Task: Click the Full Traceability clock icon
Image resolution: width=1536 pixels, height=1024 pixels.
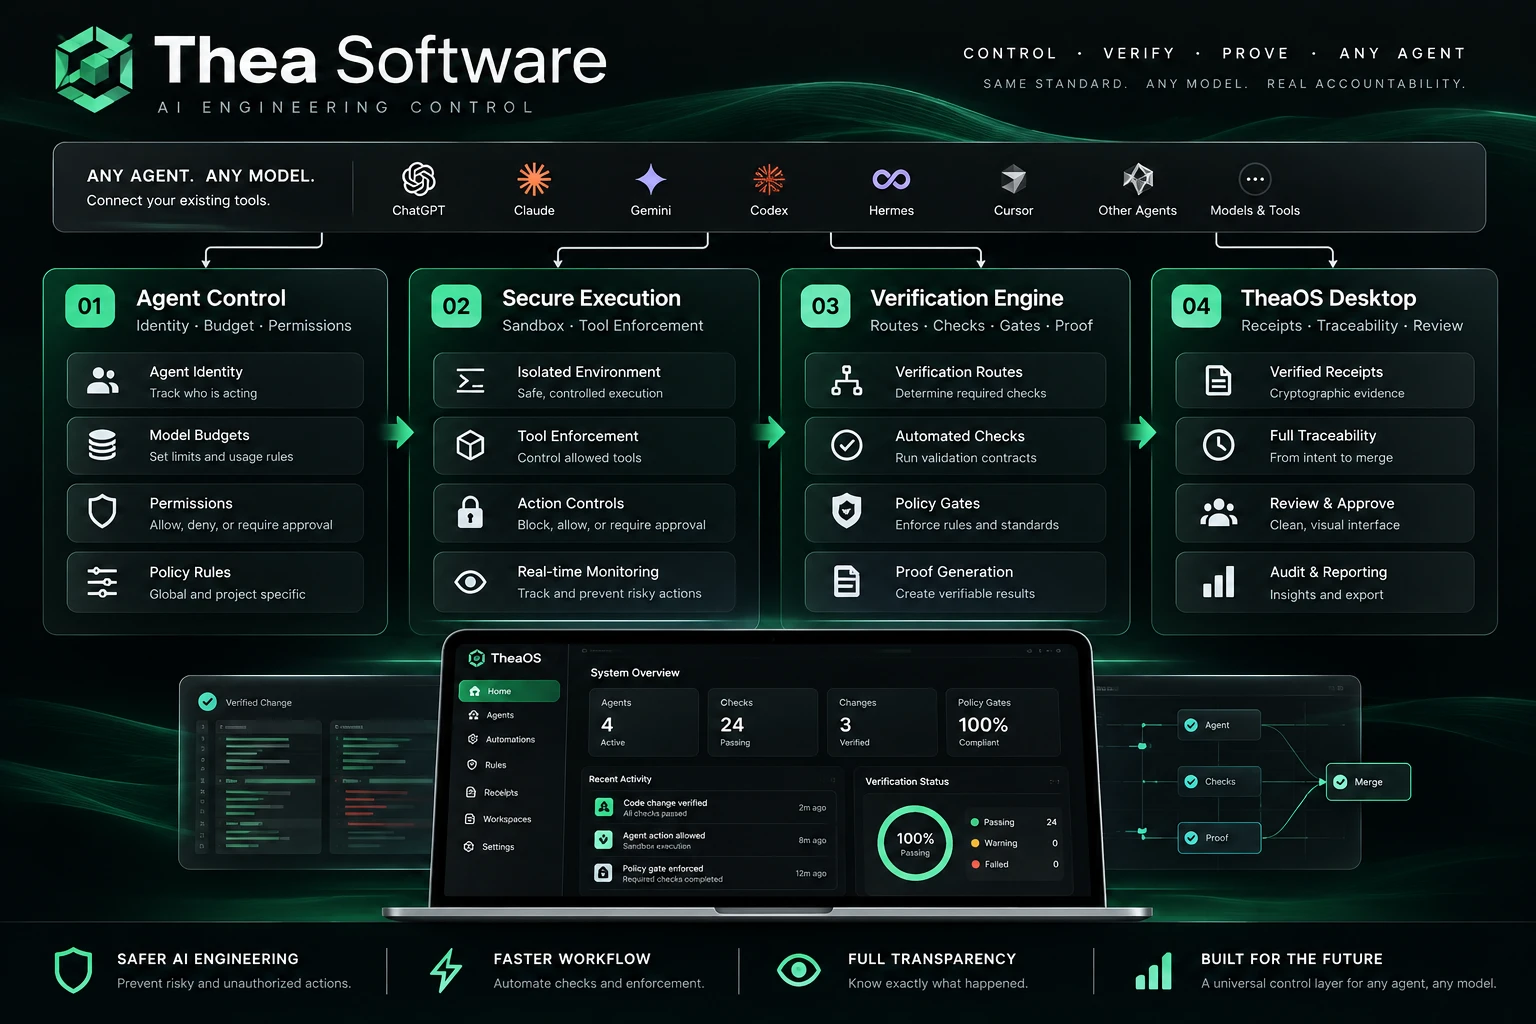Action: [x=1218, y=445]
